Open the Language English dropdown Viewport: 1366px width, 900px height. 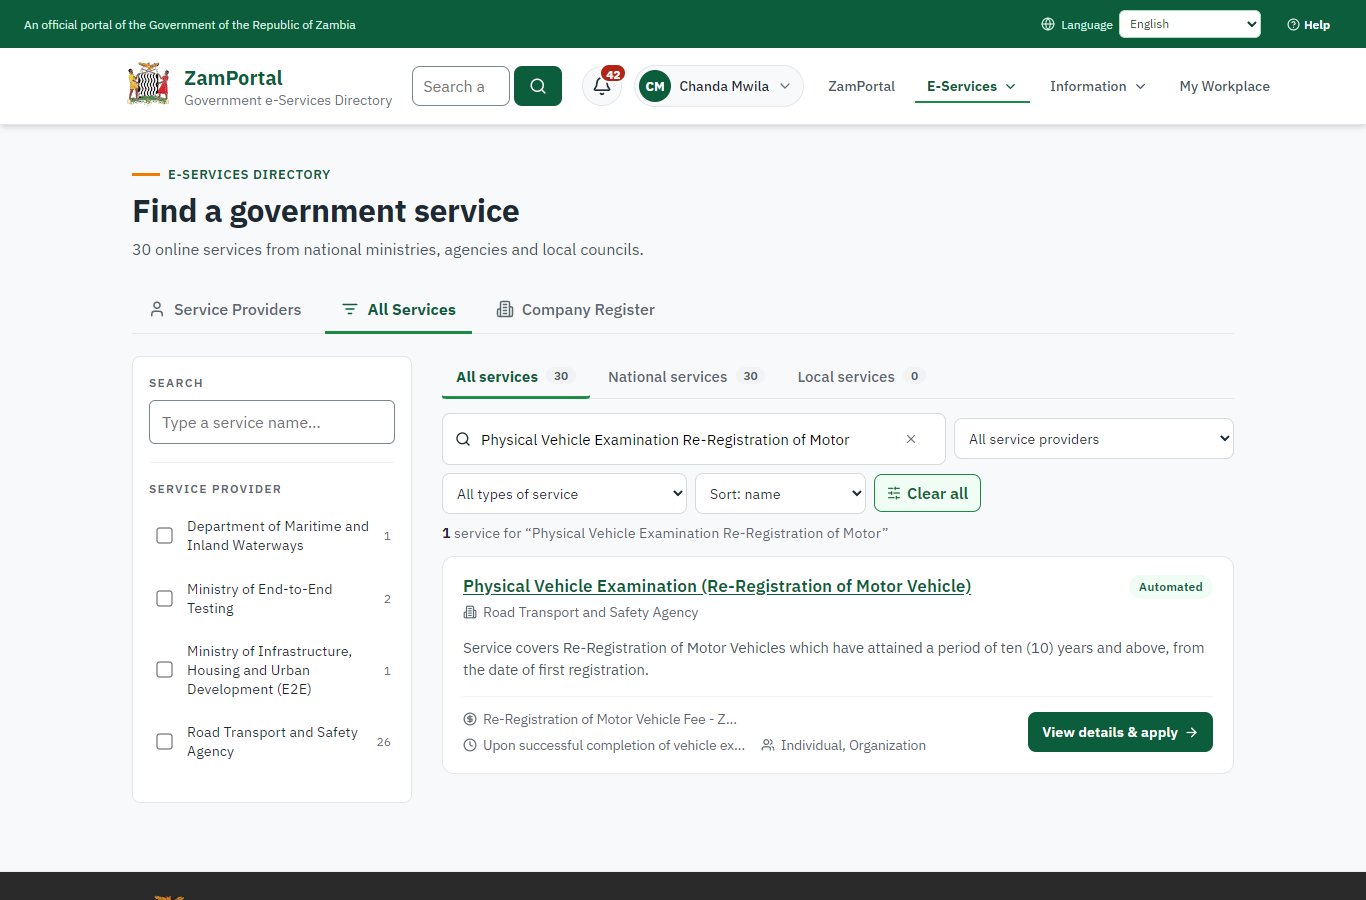1190,24
